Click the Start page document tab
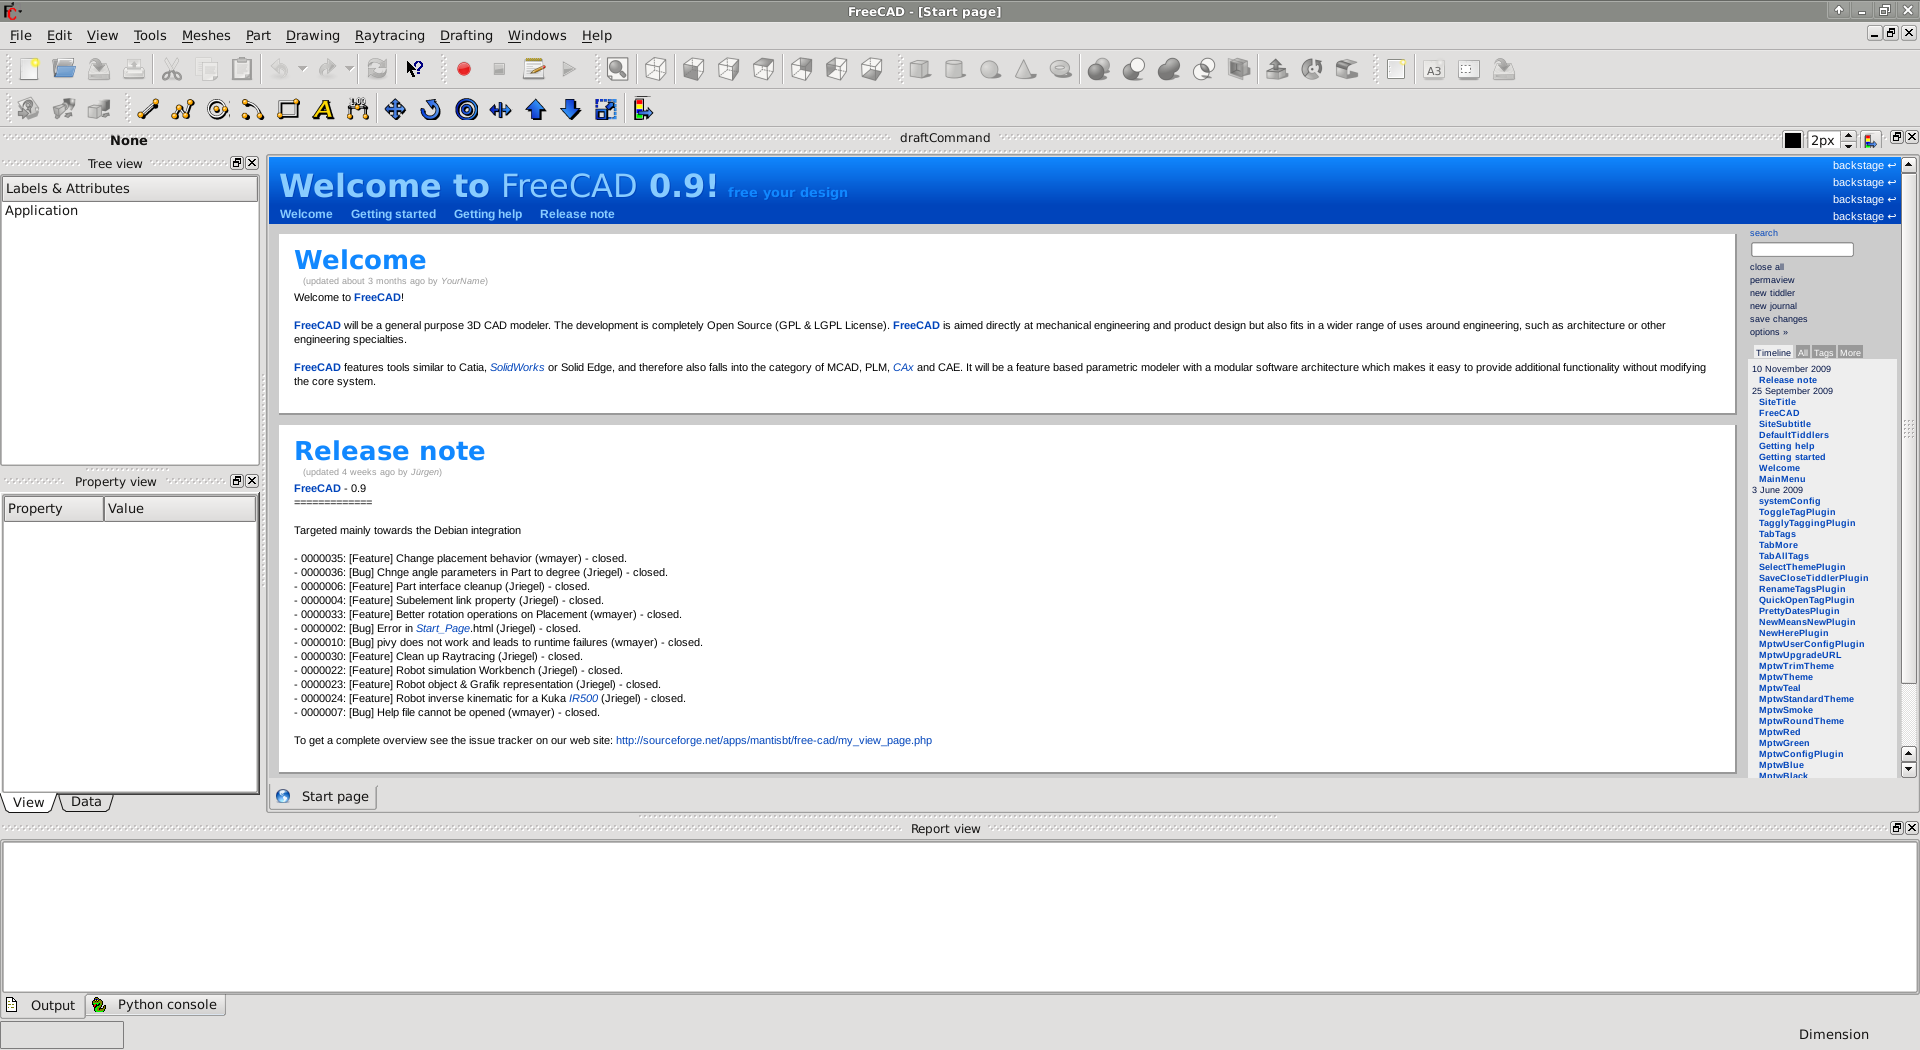 point(324,796)
